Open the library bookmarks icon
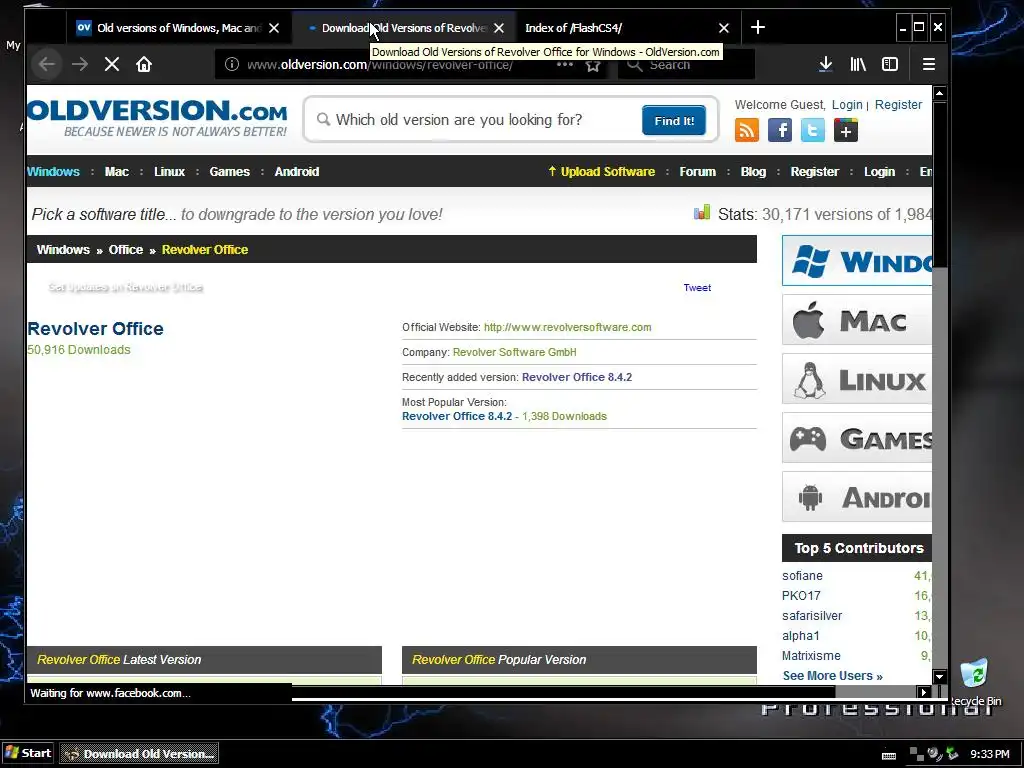The image size is (1024, 768). tap(857, 64)
